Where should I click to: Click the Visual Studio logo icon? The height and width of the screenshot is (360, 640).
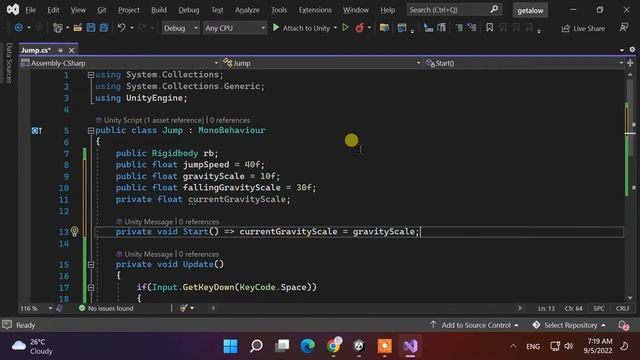click(x=13, y=9)
